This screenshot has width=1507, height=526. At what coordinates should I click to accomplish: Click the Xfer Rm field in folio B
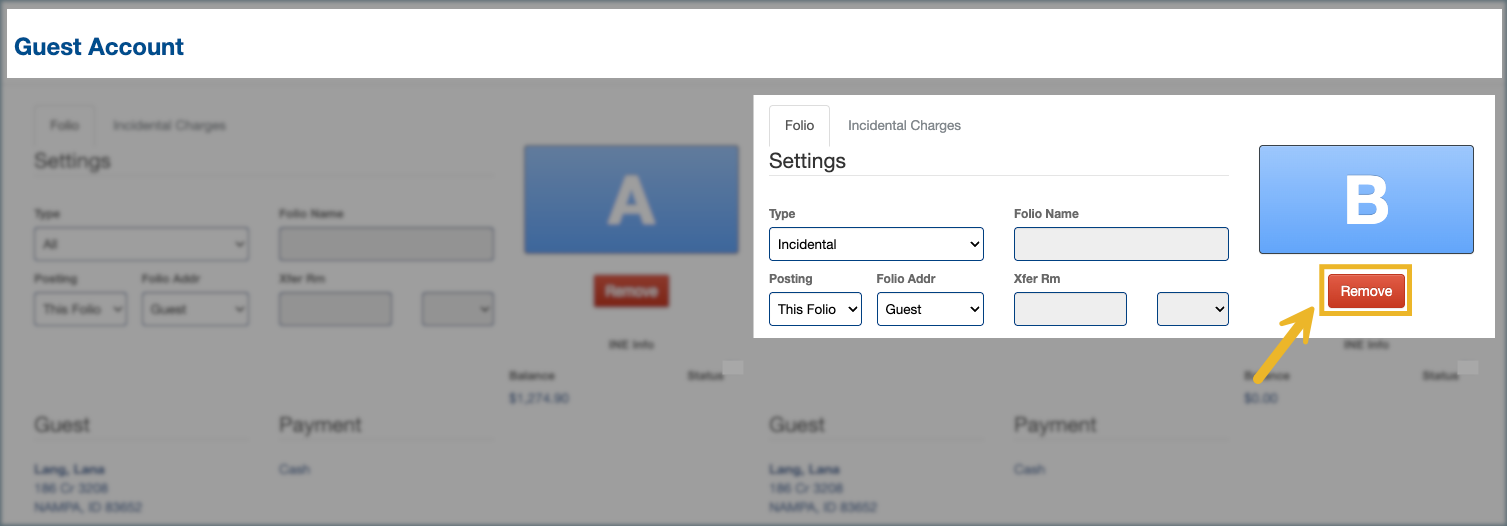pyautogui.click(x=1070, y=309)
